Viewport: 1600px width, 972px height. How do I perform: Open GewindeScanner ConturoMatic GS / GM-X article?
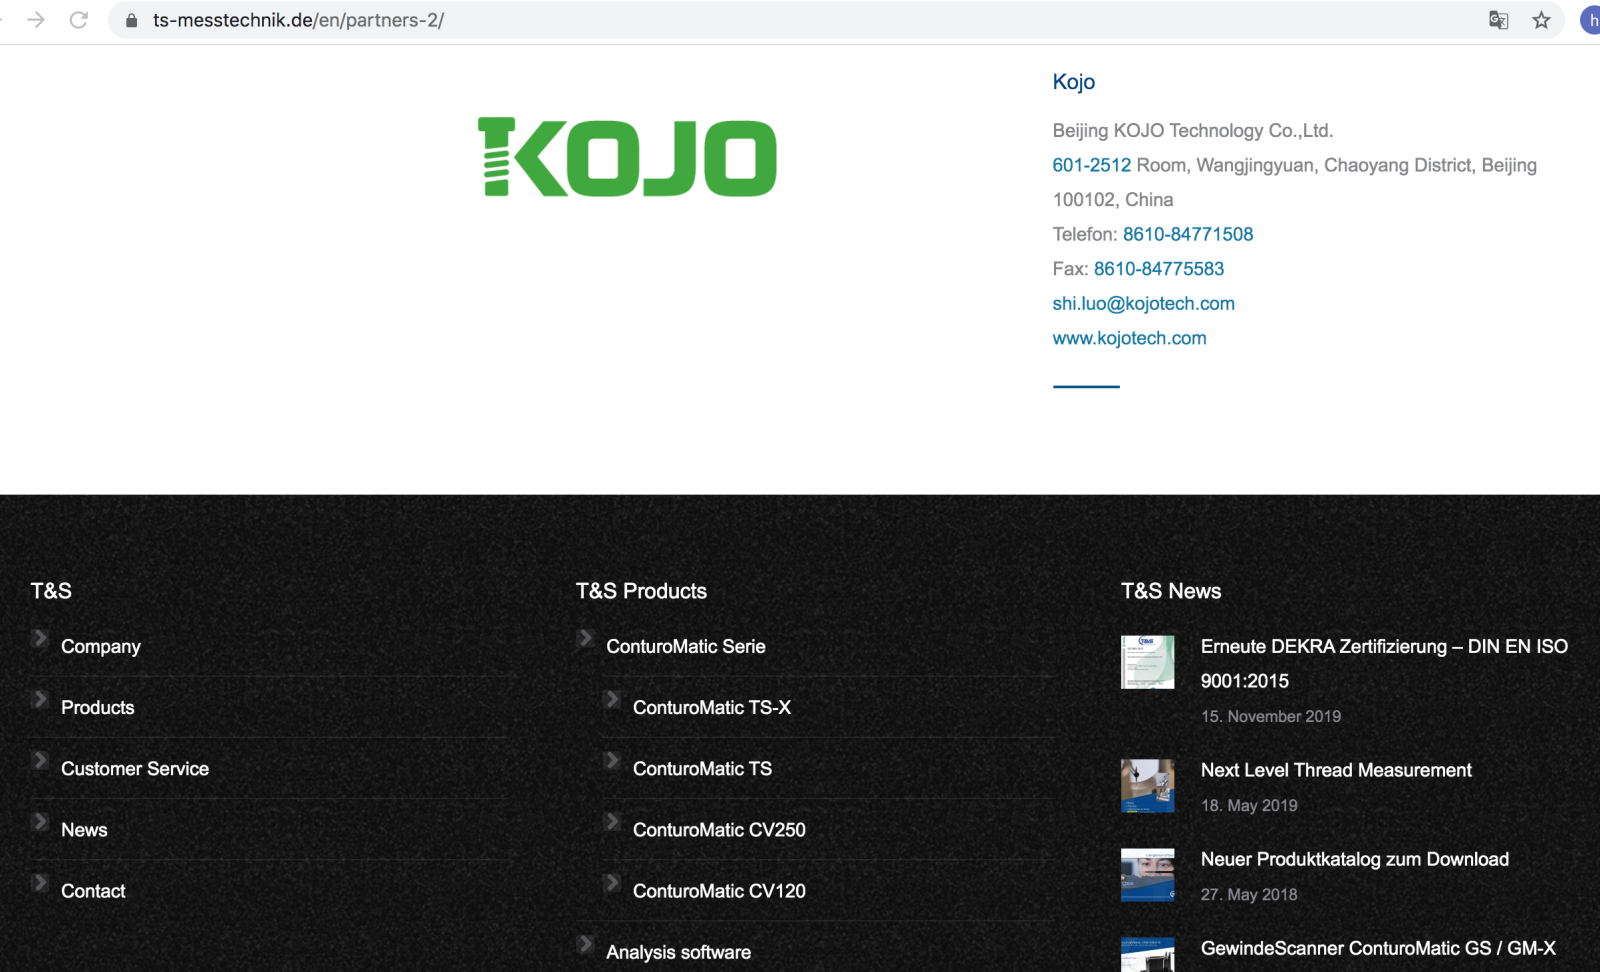coord(1378,948)
